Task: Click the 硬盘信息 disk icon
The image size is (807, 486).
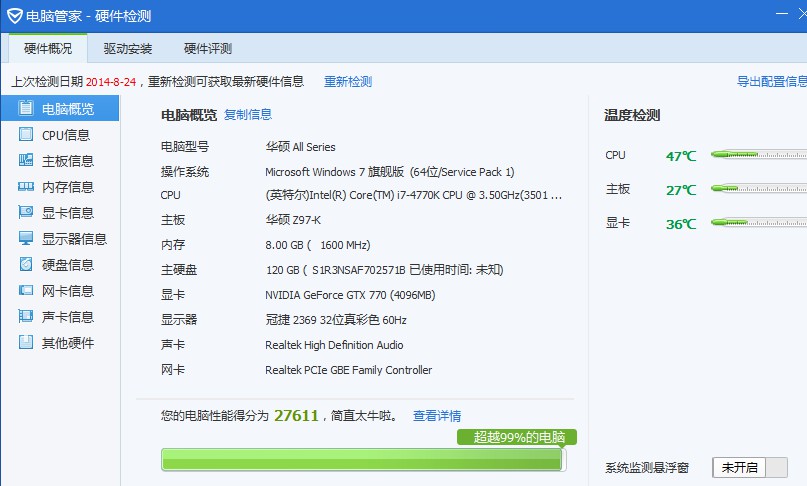Action: [26, 264]
